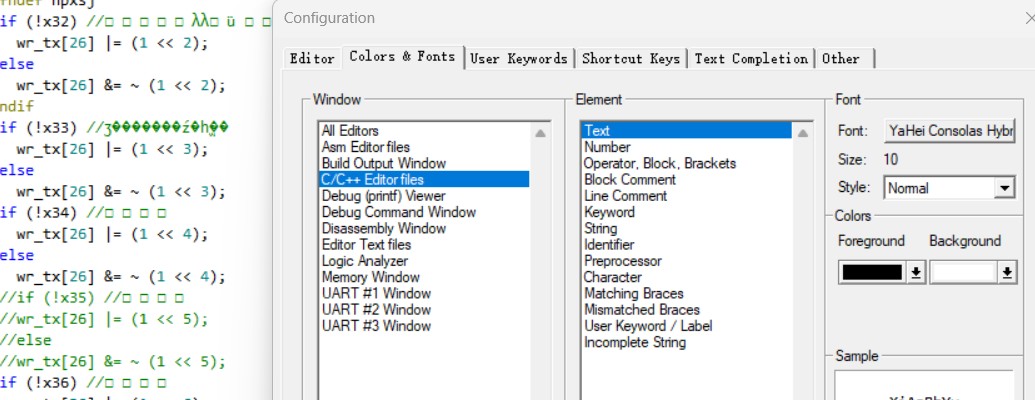1035x400 pixels.
Task: Select UART #1 Window entry
Action: 424,293
